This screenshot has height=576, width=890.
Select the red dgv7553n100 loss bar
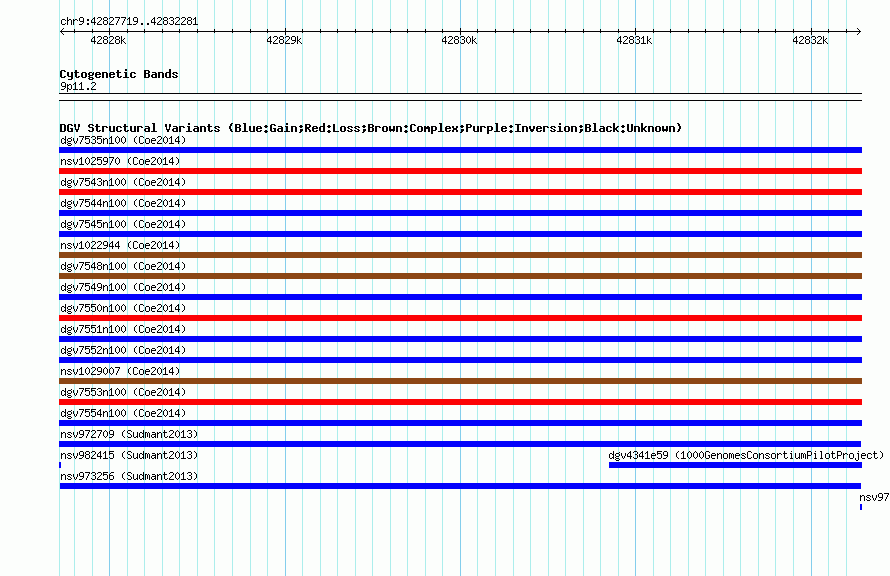[x=460, y=402]
